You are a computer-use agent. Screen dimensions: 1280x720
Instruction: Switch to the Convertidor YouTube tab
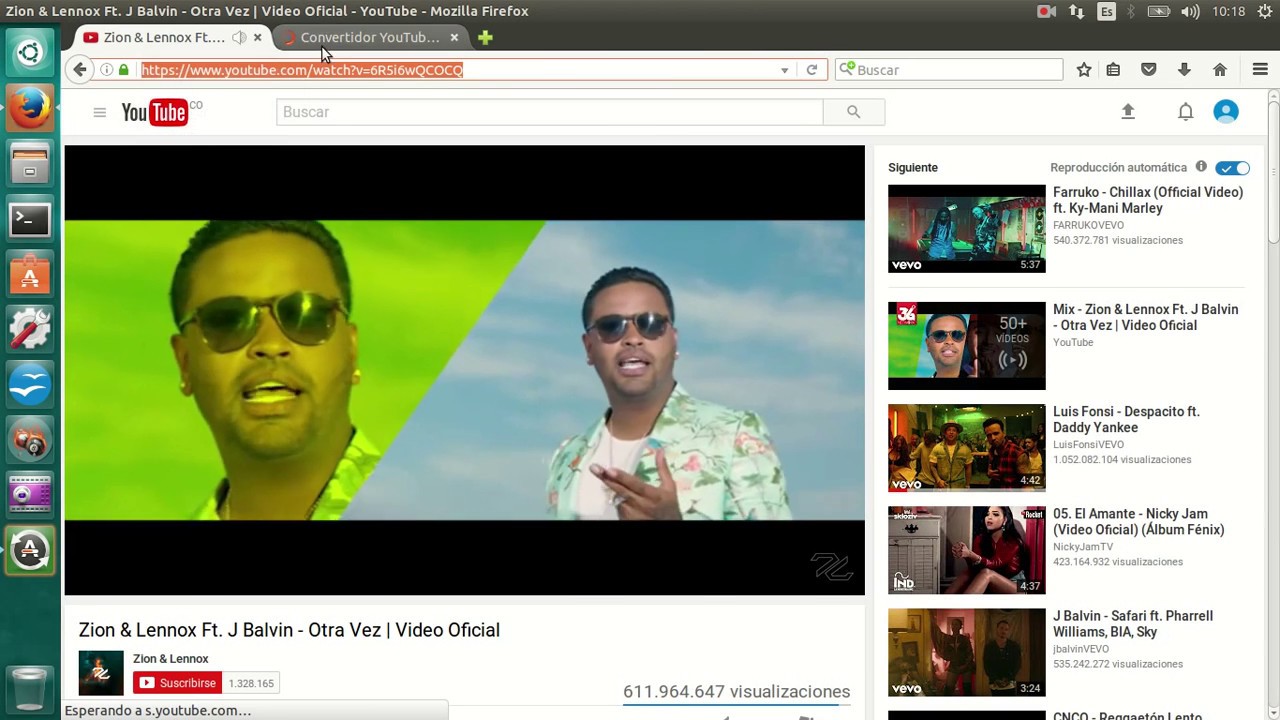pyautogui.click(x=370, y=37)
